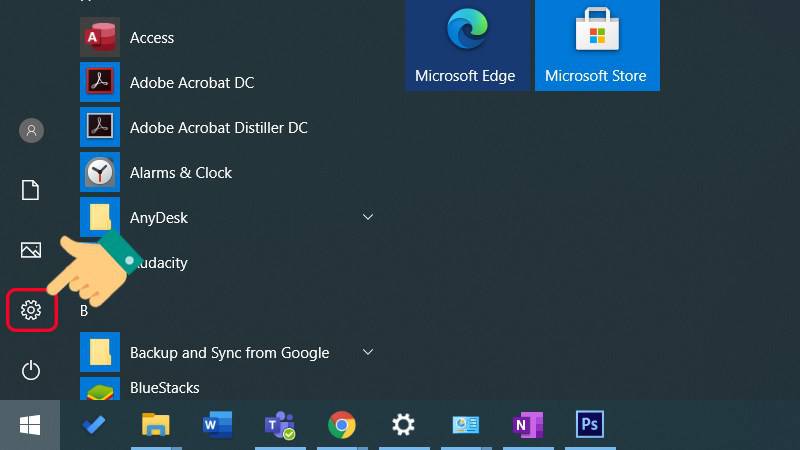Open Documents from the Start sidebar

31,190
